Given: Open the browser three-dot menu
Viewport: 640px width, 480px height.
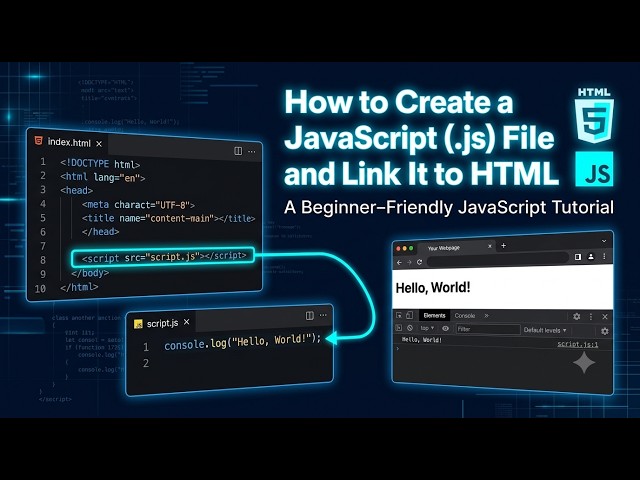Looking at the screenshot, I should pos(604,256).
